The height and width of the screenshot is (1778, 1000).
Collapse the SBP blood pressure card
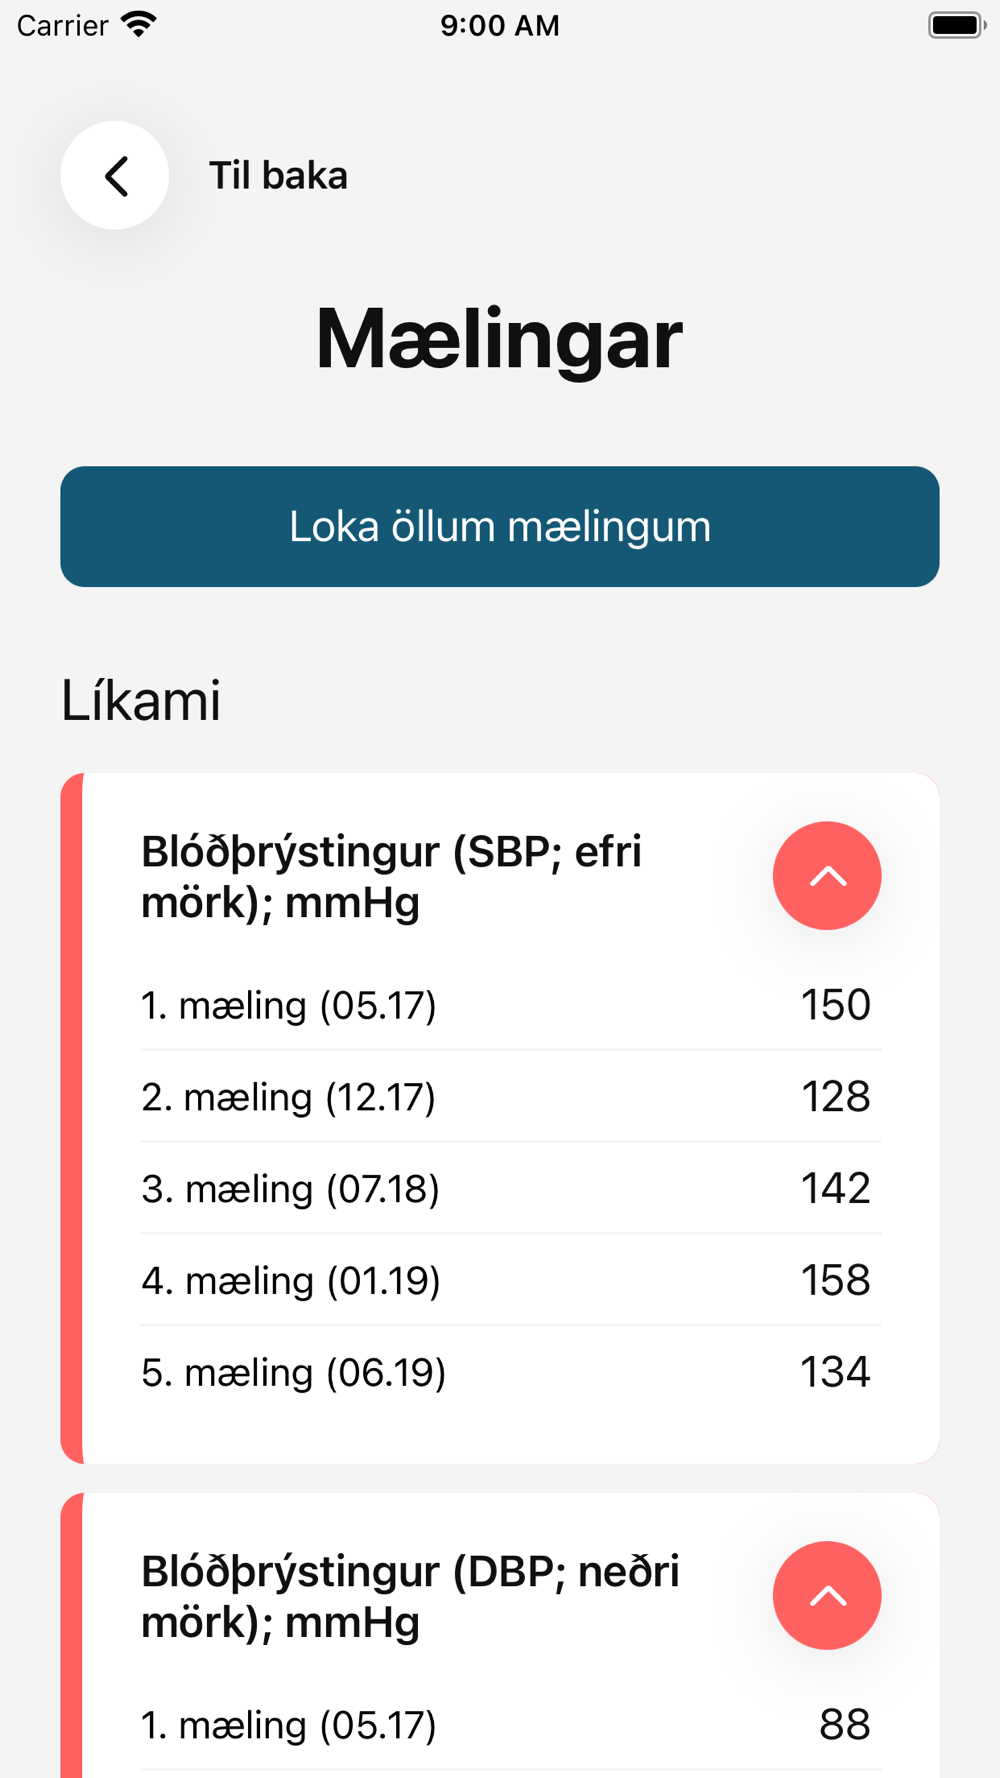click(826, 876)
